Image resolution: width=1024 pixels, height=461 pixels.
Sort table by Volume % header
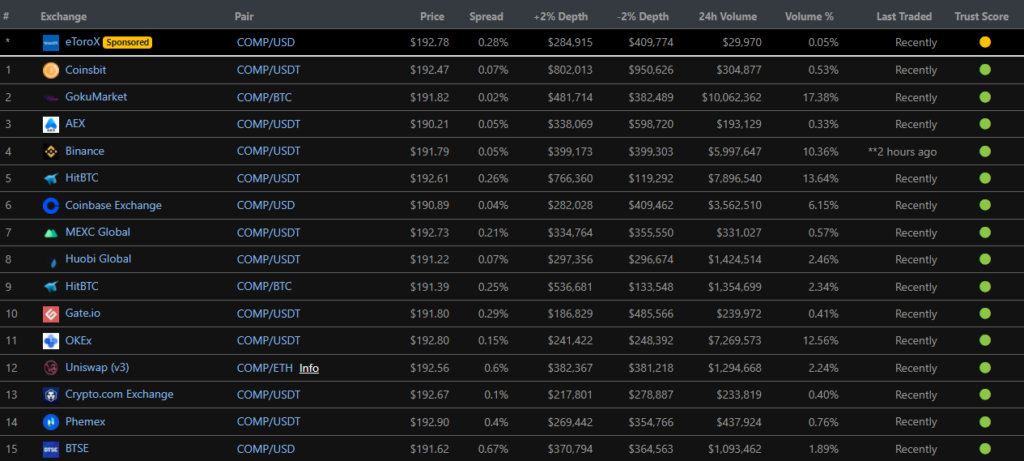tap(809, 16)
